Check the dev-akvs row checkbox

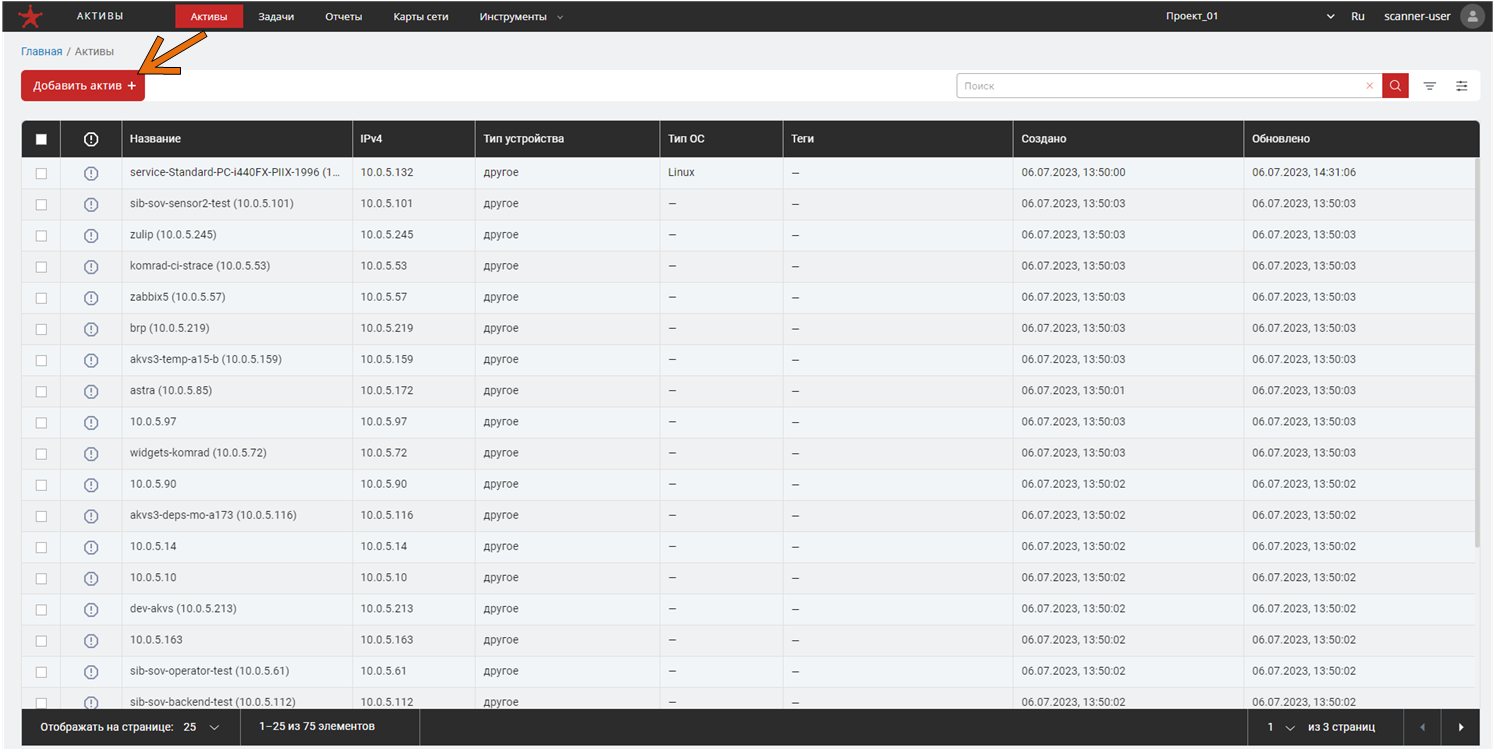[41, 609]
